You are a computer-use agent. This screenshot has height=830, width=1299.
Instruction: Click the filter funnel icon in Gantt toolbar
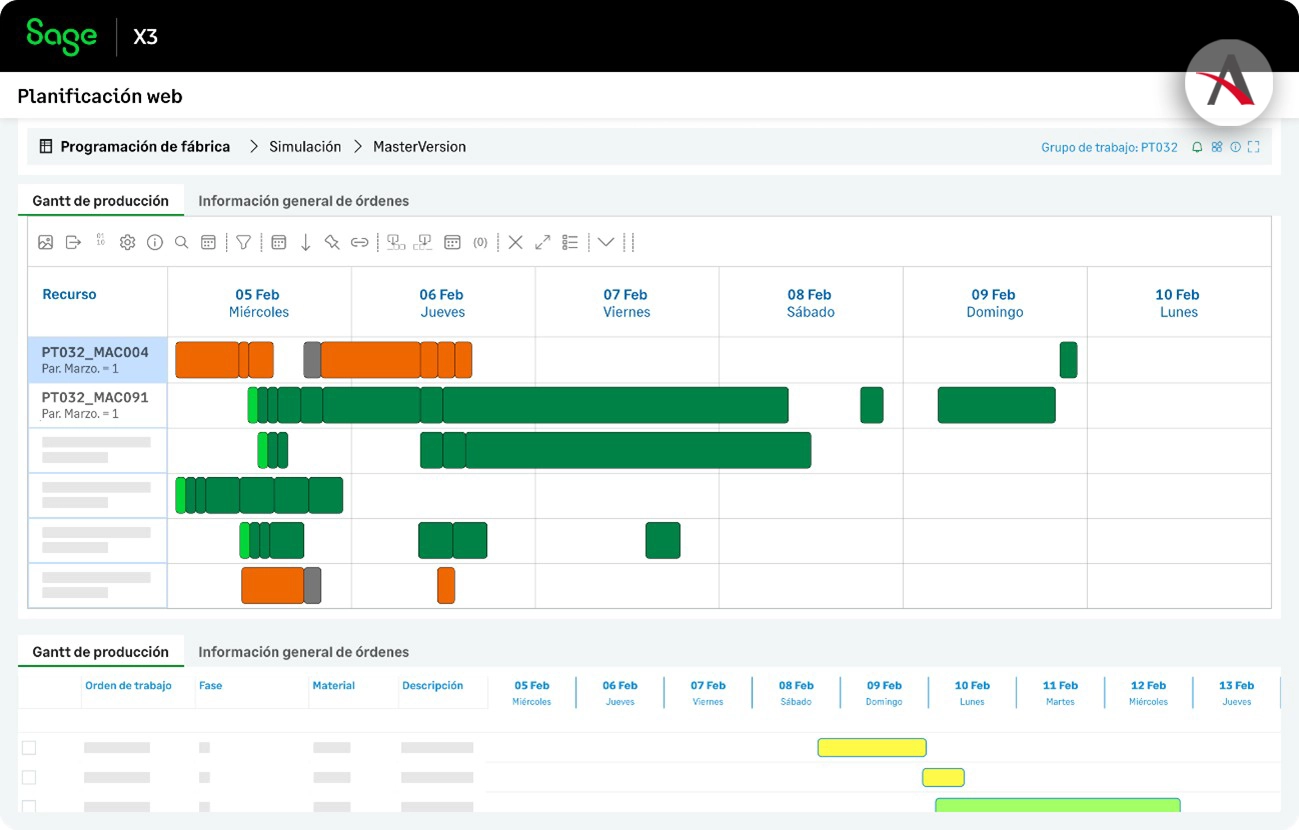(x=243, y=242)
